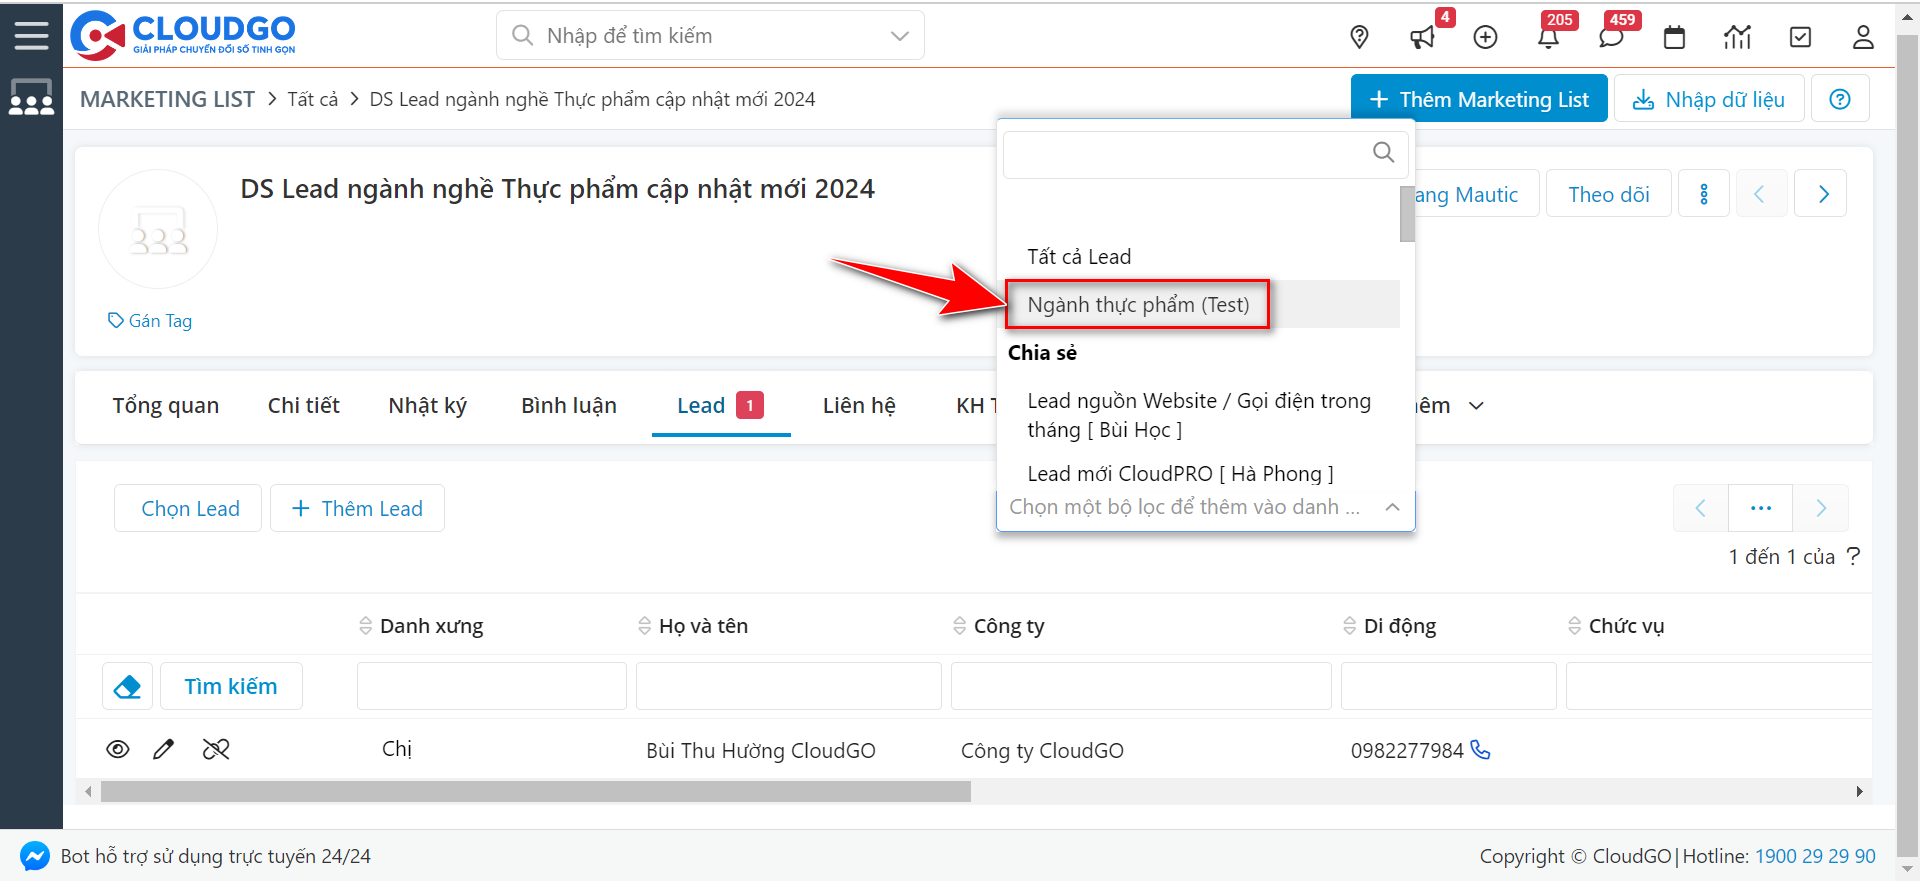Screen dimensions: 1920x881
Task: Click the Thêm Lead button
Action: (357, 509)
